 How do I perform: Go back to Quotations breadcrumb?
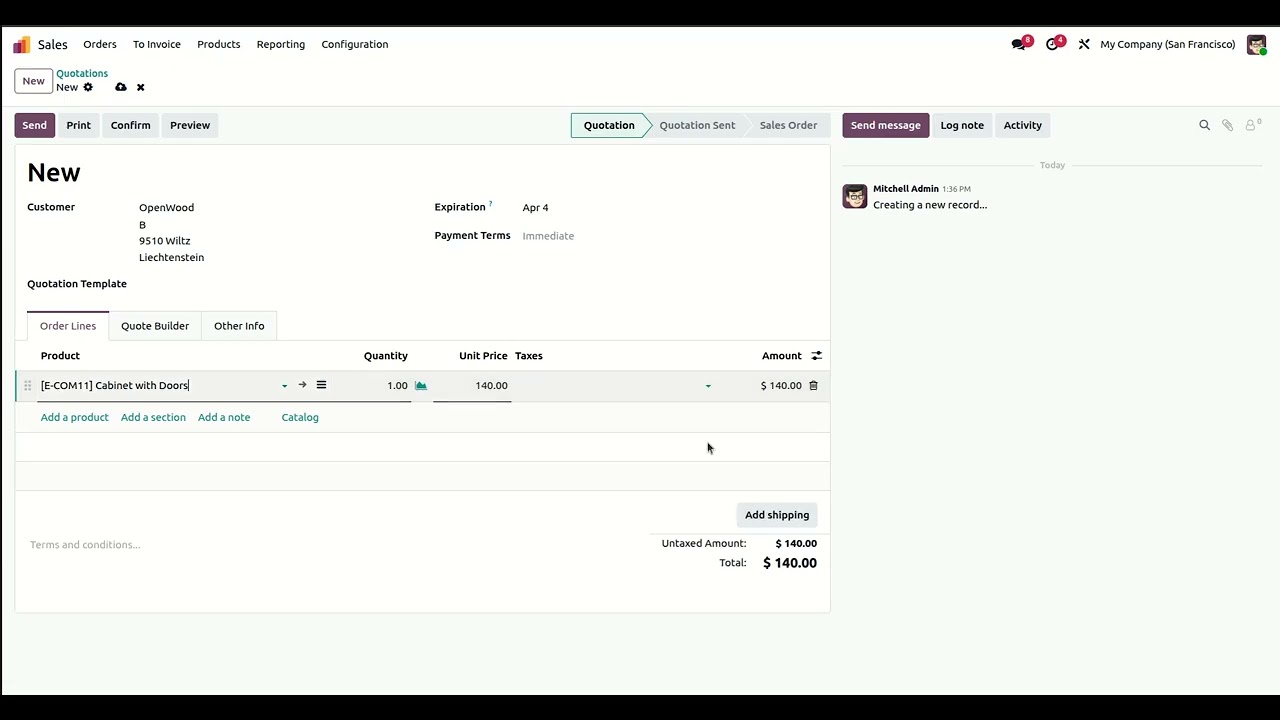[x=82, y=73]
